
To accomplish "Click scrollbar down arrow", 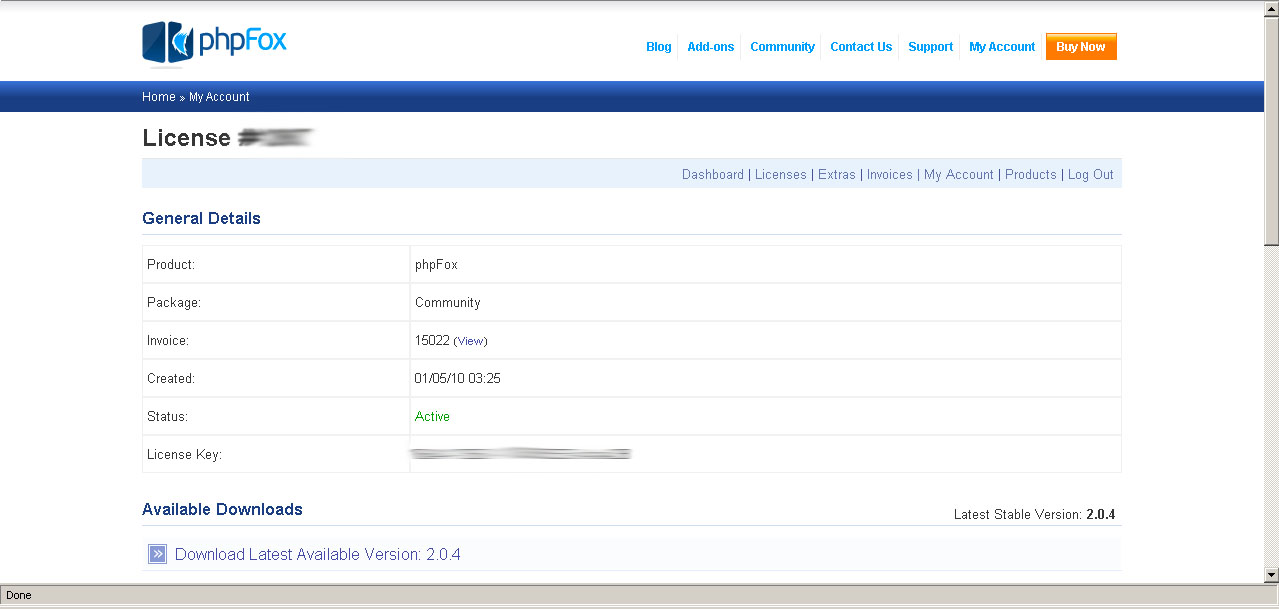I will pyautogui.click(x=1271, y=575).
